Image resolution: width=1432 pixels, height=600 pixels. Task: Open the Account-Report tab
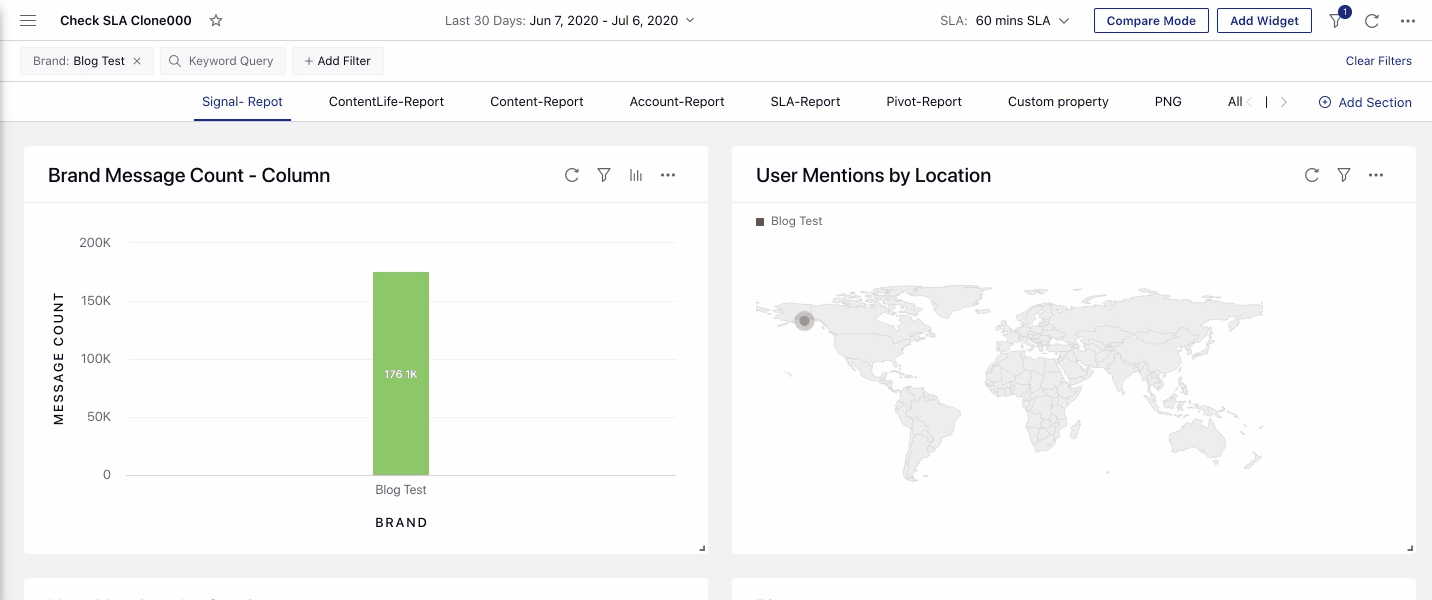677,101
